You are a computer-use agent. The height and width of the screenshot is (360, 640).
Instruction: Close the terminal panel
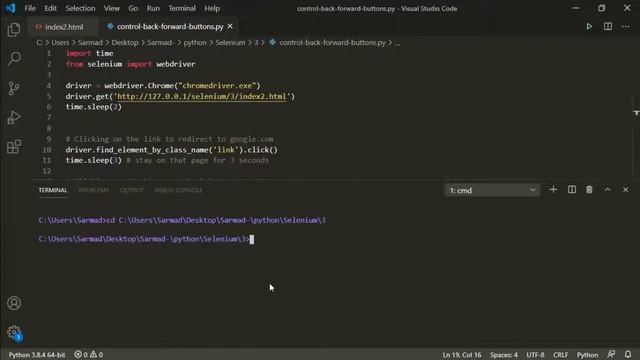pyautogui.click(x=626, y=190)
